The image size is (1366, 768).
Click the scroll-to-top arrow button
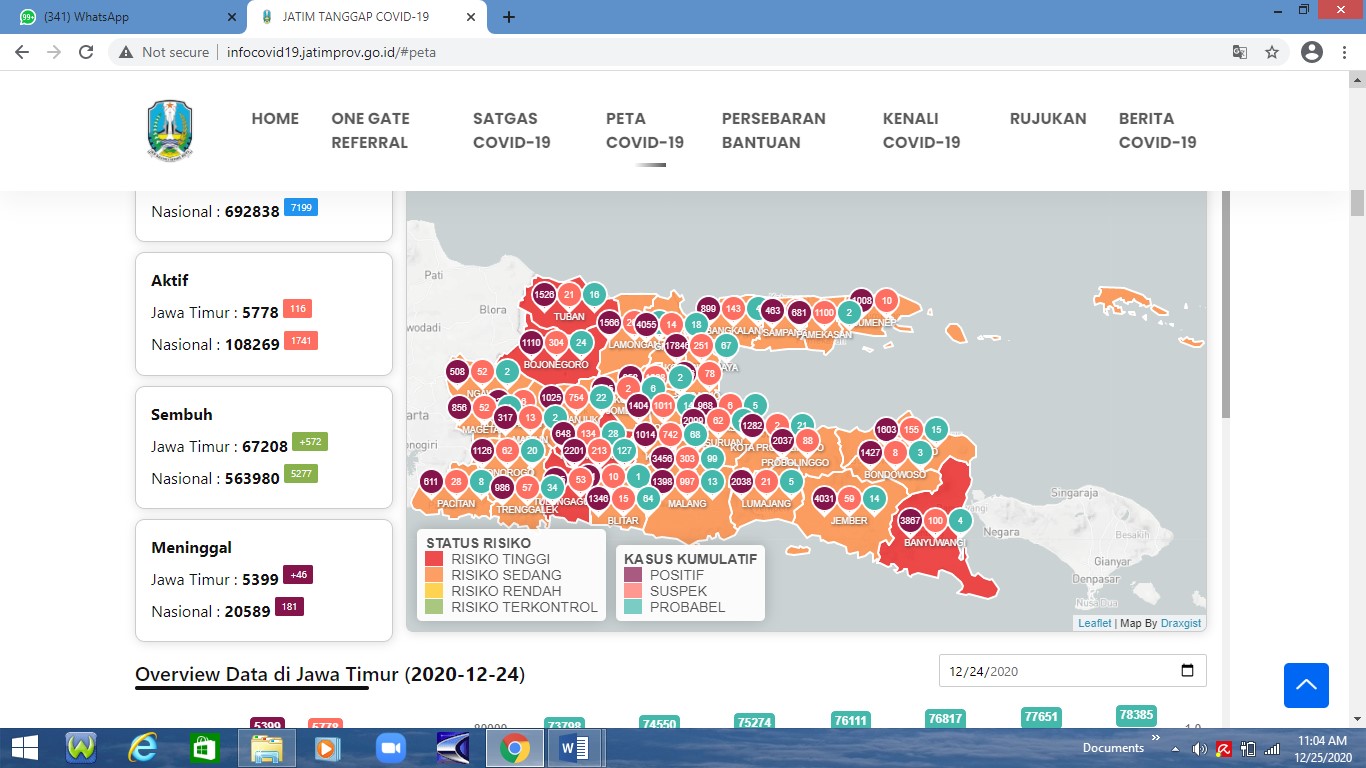(x=1306, y=685)
